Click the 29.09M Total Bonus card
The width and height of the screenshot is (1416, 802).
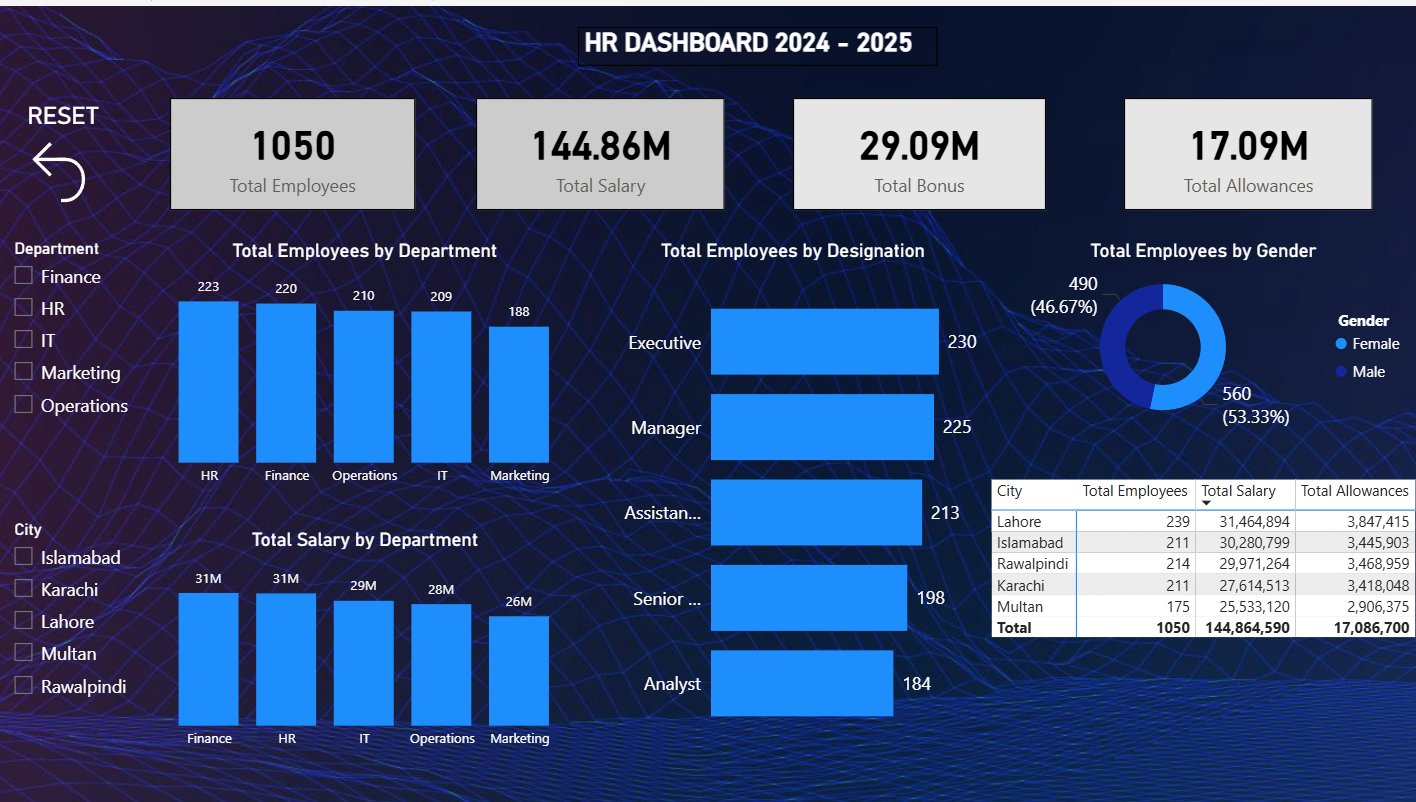point(919,154)
